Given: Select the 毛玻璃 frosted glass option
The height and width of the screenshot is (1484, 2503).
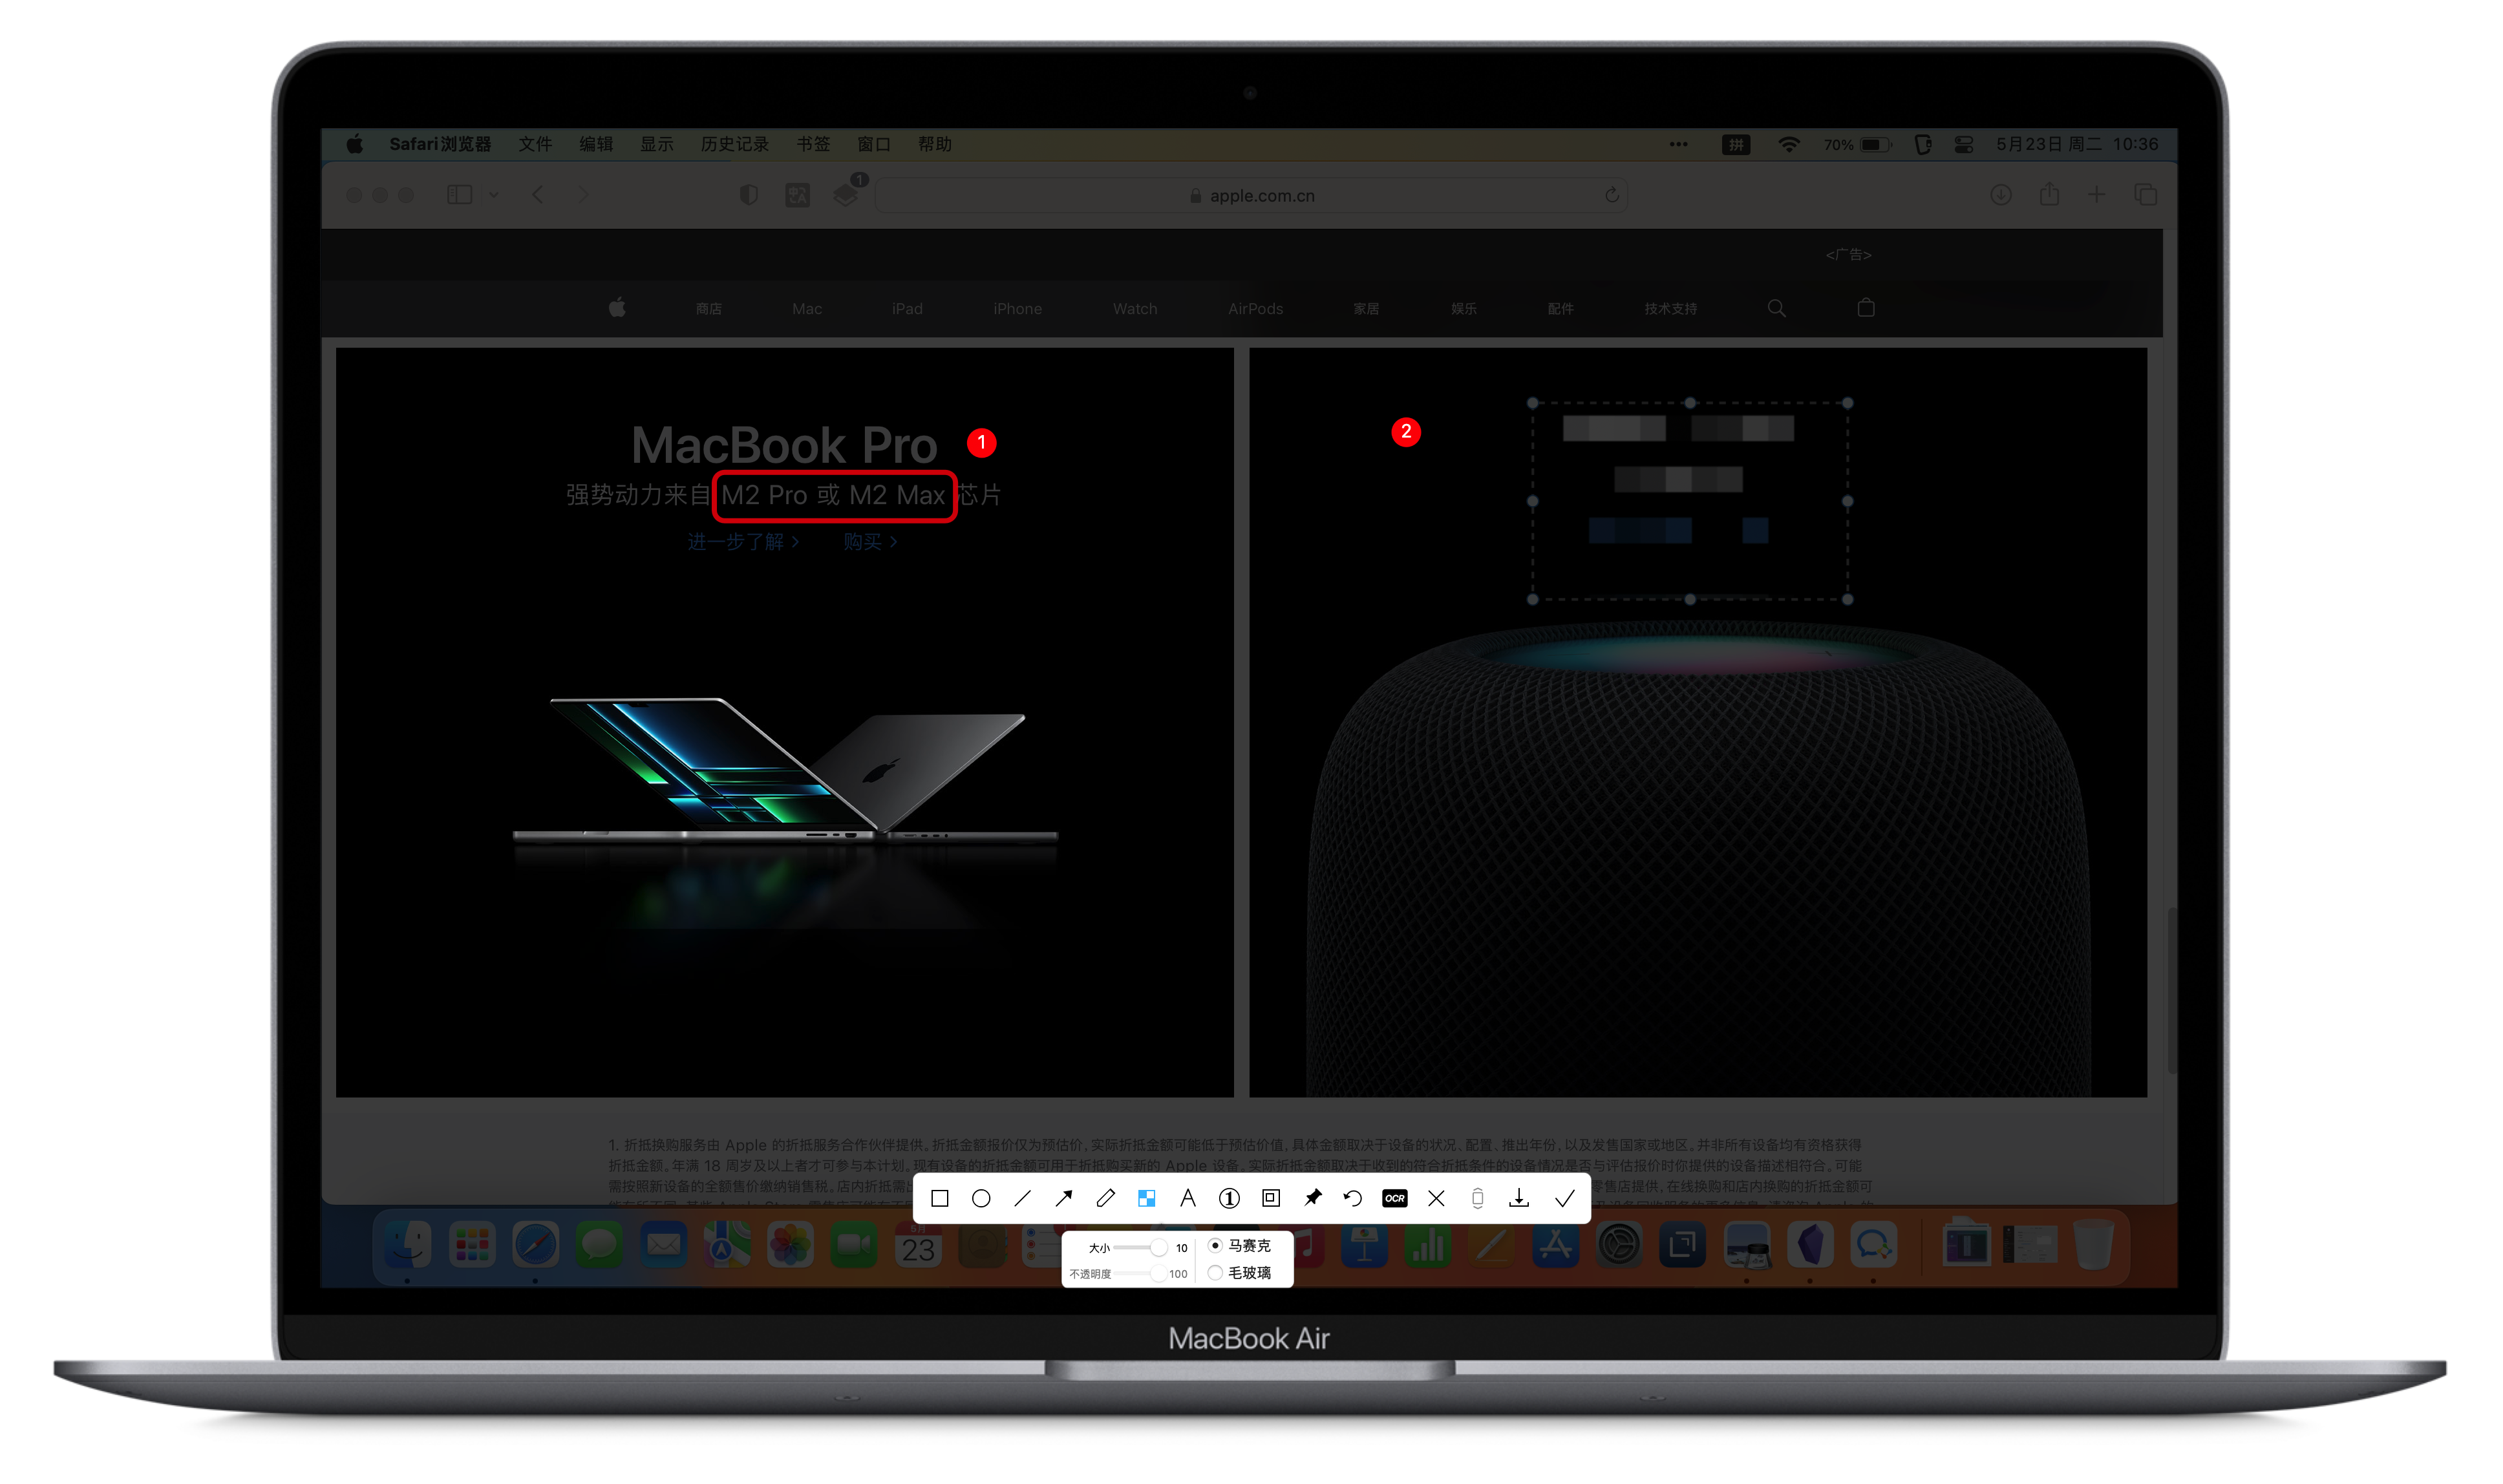Looking at the screenshot, I should [x=1240, y=1273].
